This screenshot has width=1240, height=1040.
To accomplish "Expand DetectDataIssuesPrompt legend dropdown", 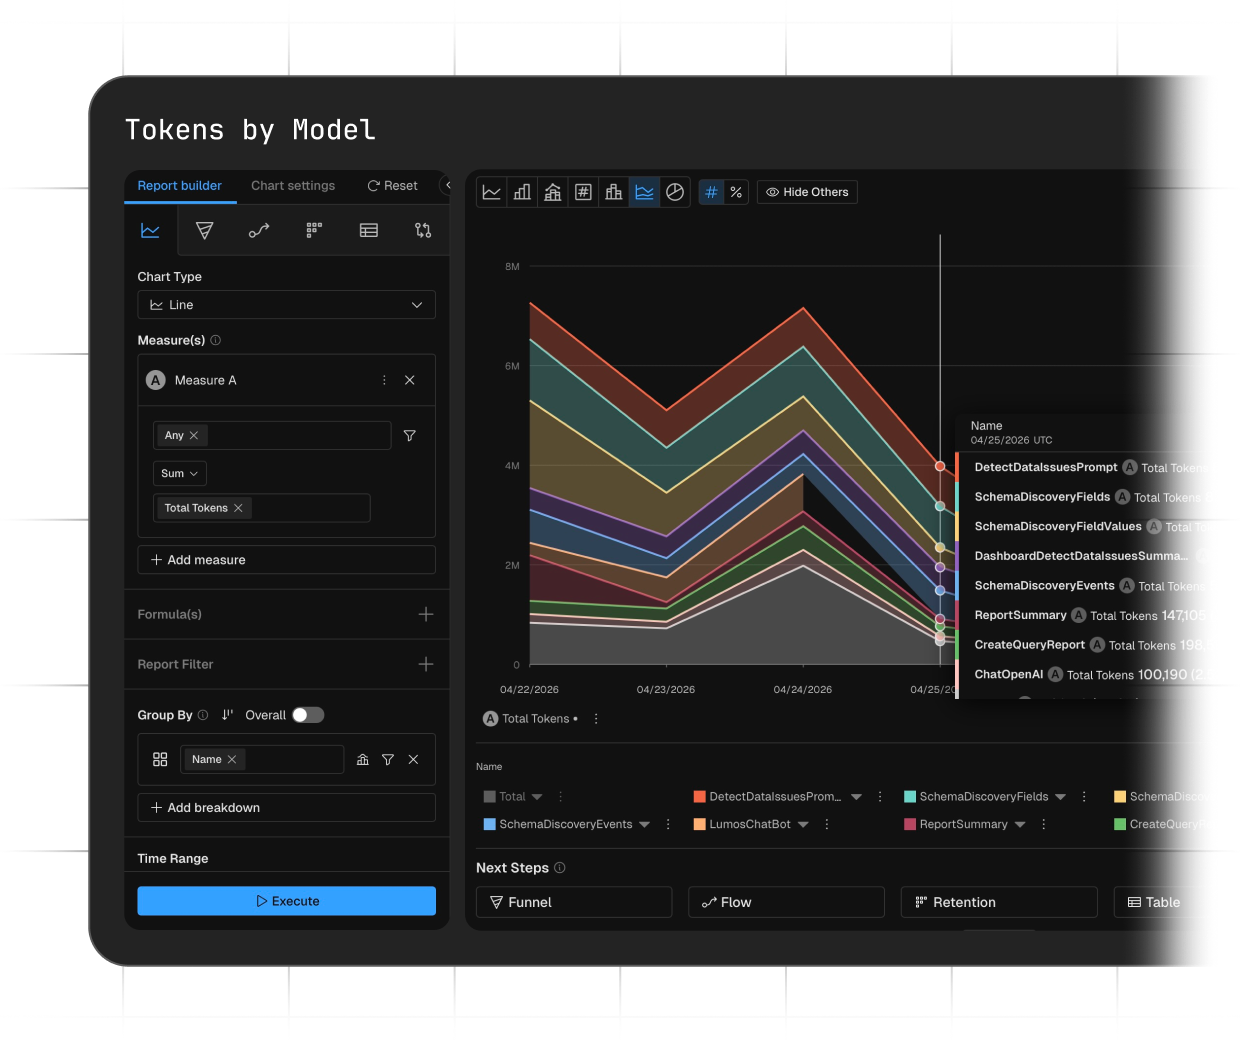I will (x=857, y=797).
